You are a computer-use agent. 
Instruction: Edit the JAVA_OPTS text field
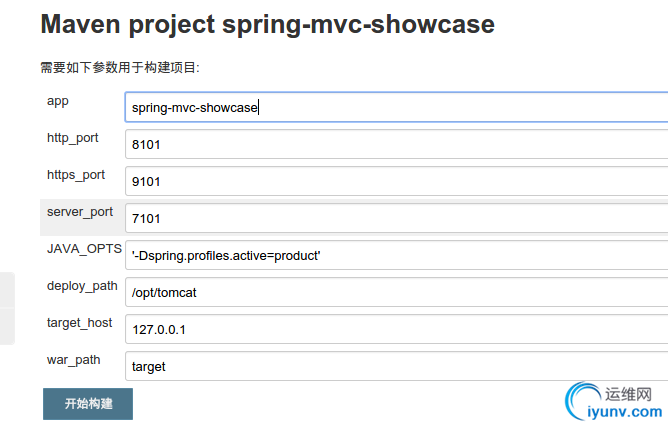pyautogui.click(x=396, y=256)
